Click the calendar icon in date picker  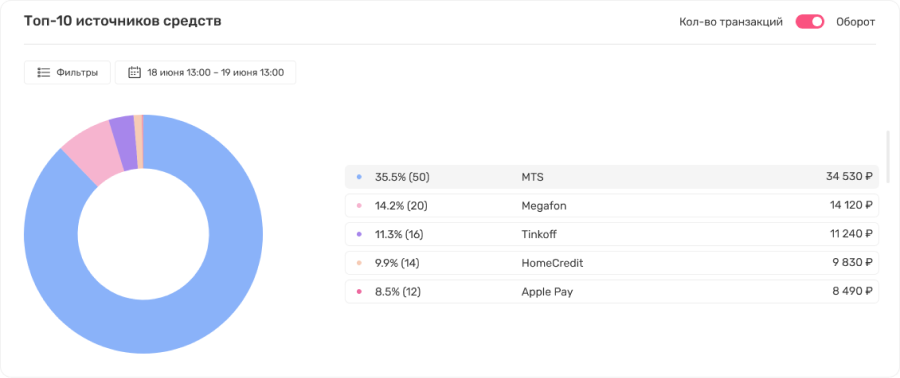[x=134, y=73]
